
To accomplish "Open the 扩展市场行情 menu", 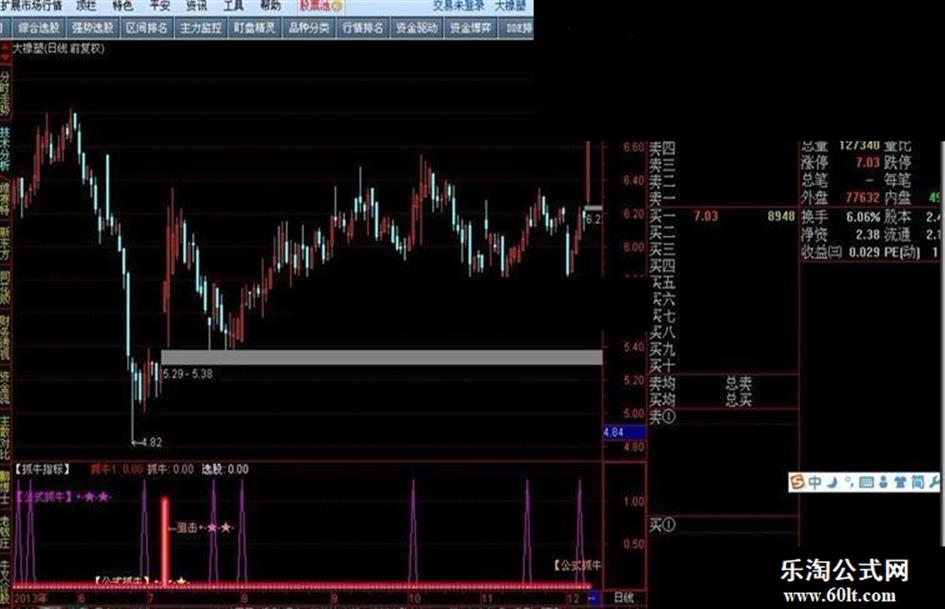I will pyautogui.click(x=32, y=6).
